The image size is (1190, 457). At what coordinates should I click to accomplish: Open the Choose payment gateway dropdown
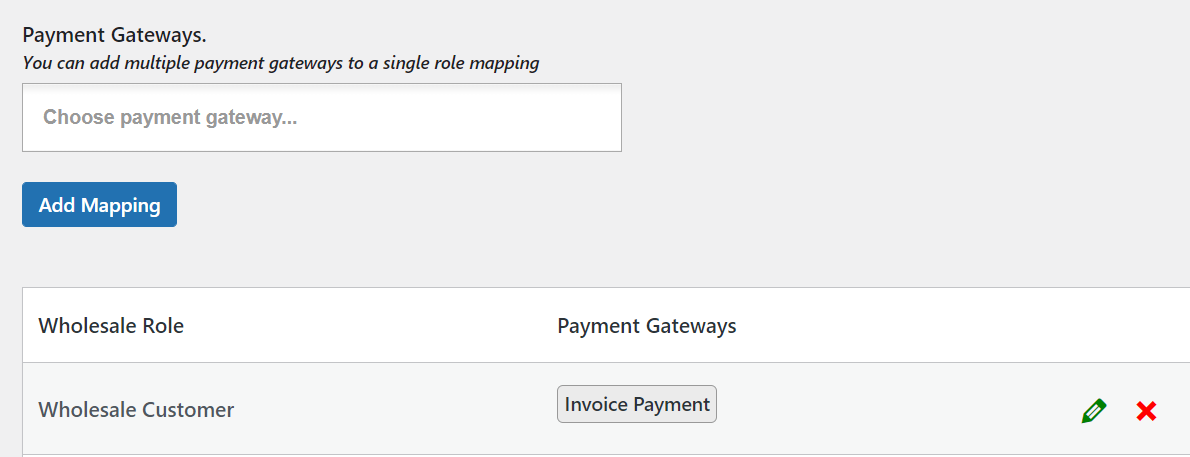coord(321,117)
